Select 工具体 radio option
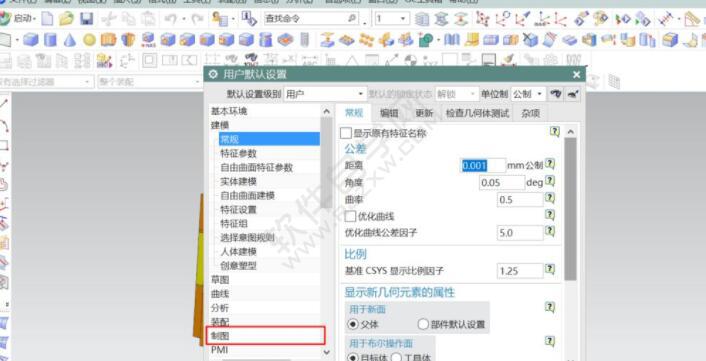The height and width of the screenshot is (361, 706). point(396,358)
